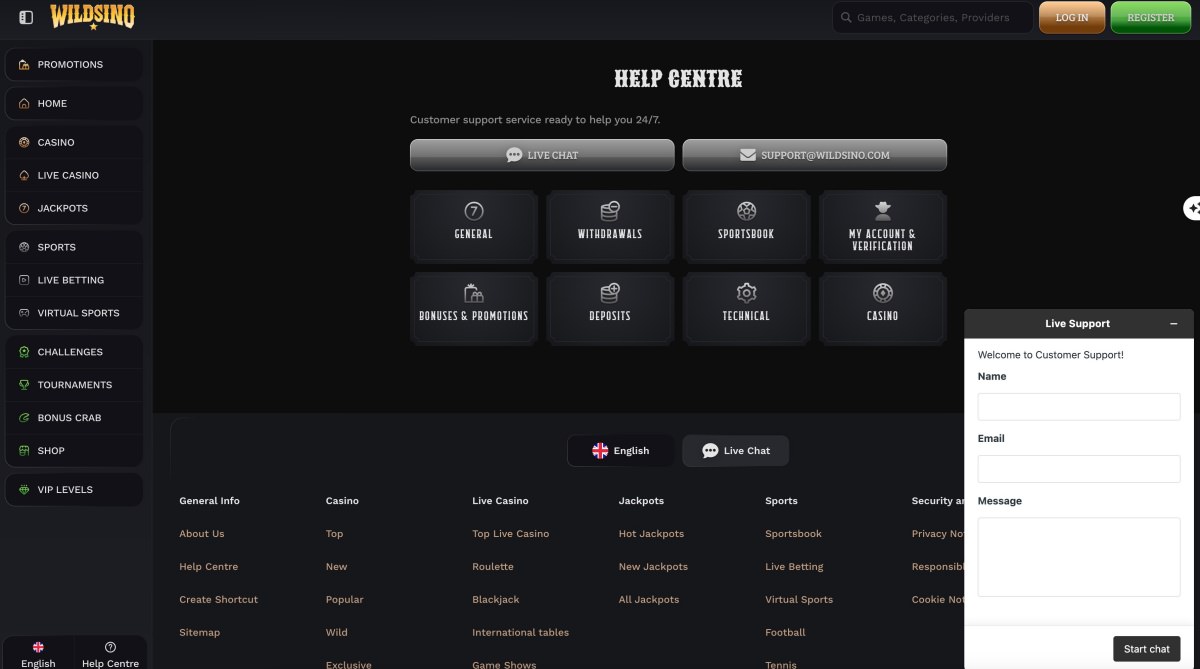This screenshot has height=669, width=1200.
Task: Open VIP Levels in the sidebar
Action: (74, 491)
